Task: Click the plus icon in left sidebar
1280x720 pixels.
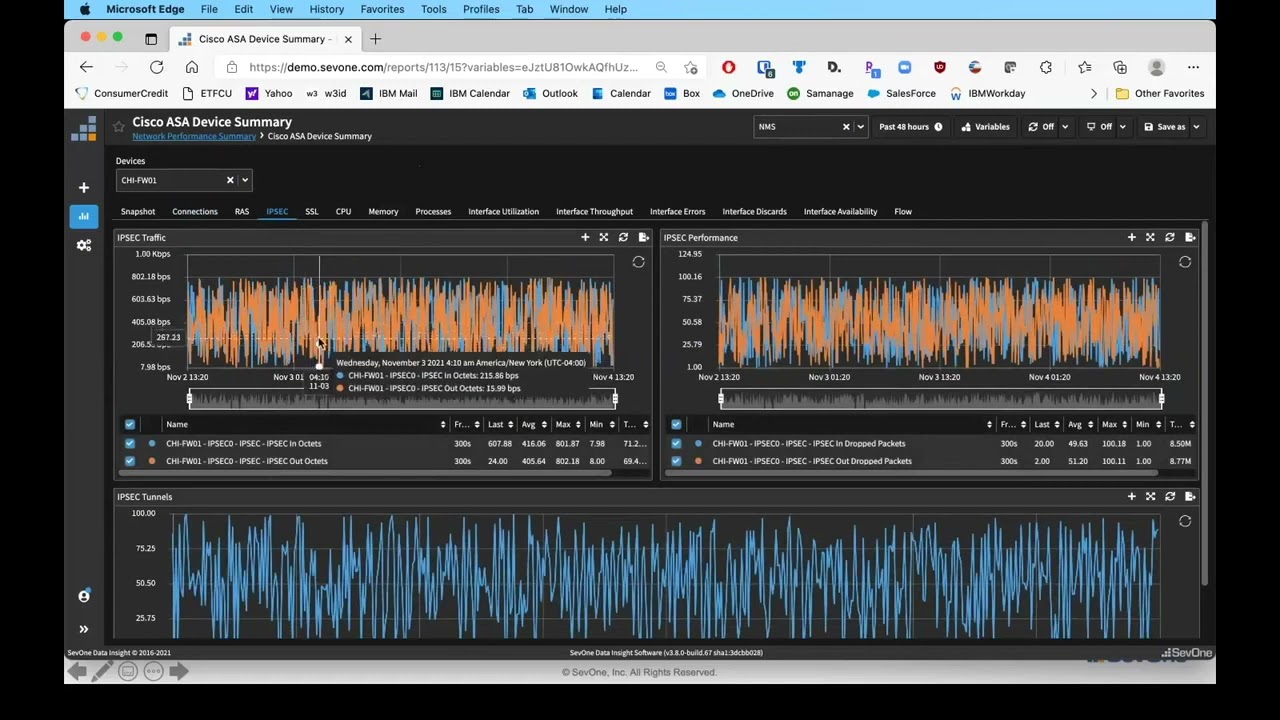Action: 84,188
